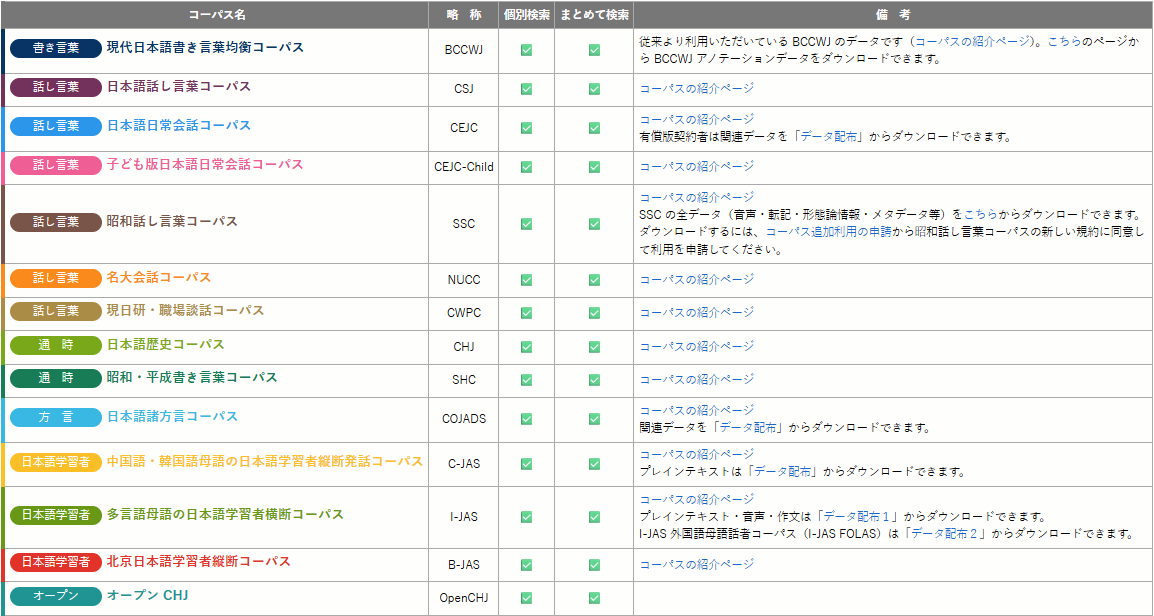Screen dimensions: 1154x616
Task: Toggle the まとめて検索 checkbox for CSJ
Action: click(x=594, y=89)
